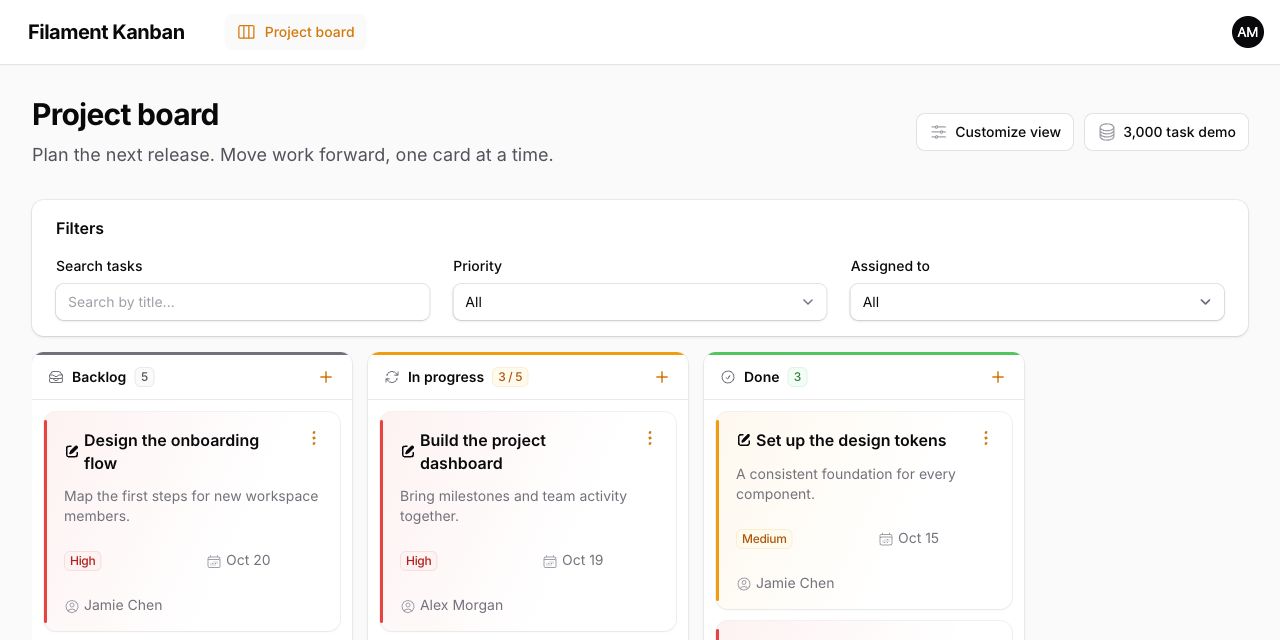The height and width of the screenshot is (640, 1280).
Task: Go to Project board navigation item
Action: pos(296,32)
